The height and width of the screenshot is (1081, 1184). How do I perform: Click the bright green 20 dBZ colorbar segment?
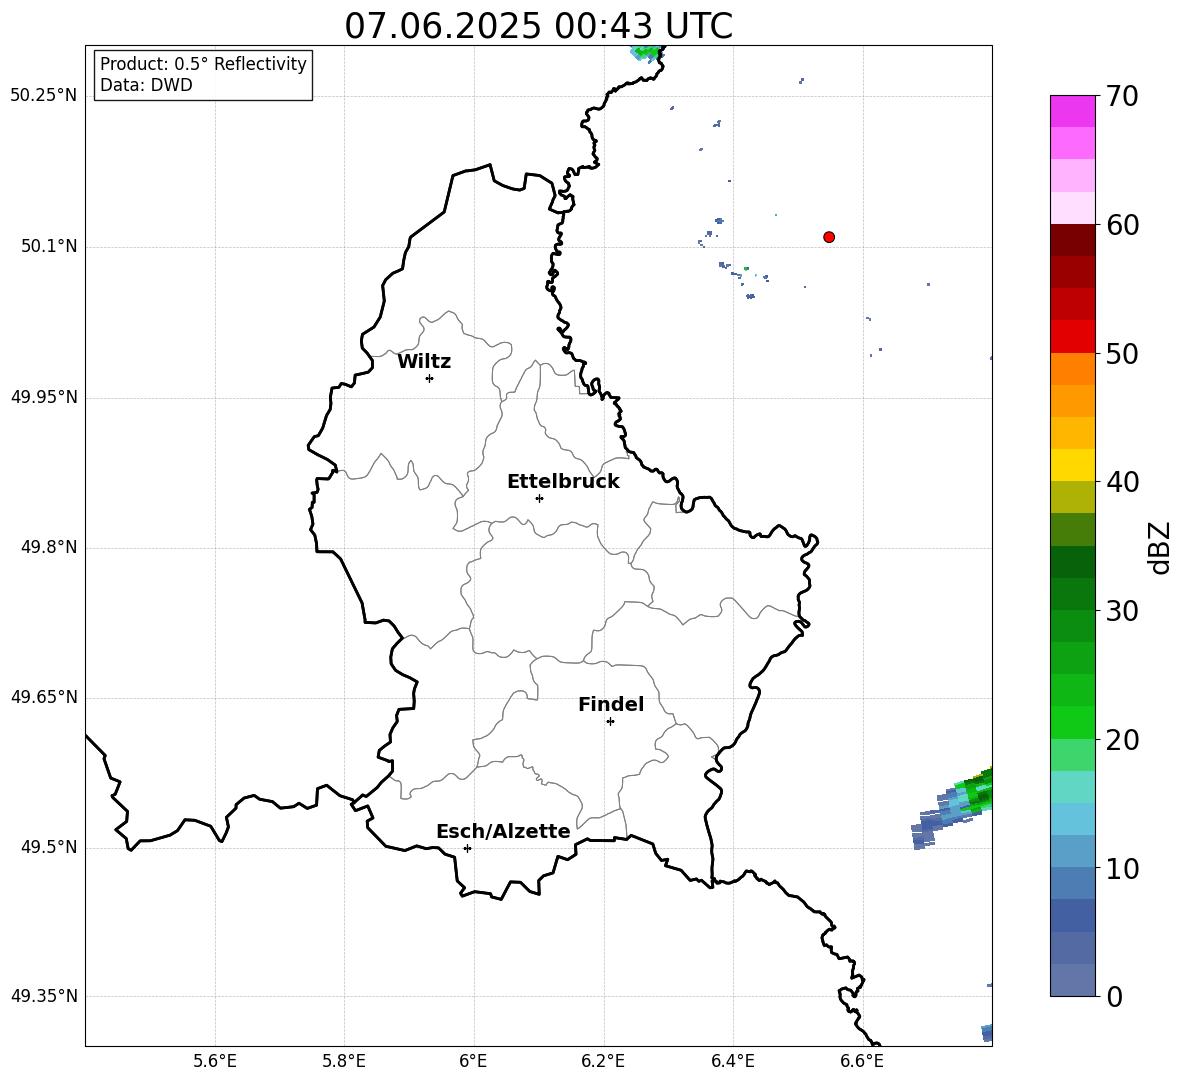coord(1072,722)
